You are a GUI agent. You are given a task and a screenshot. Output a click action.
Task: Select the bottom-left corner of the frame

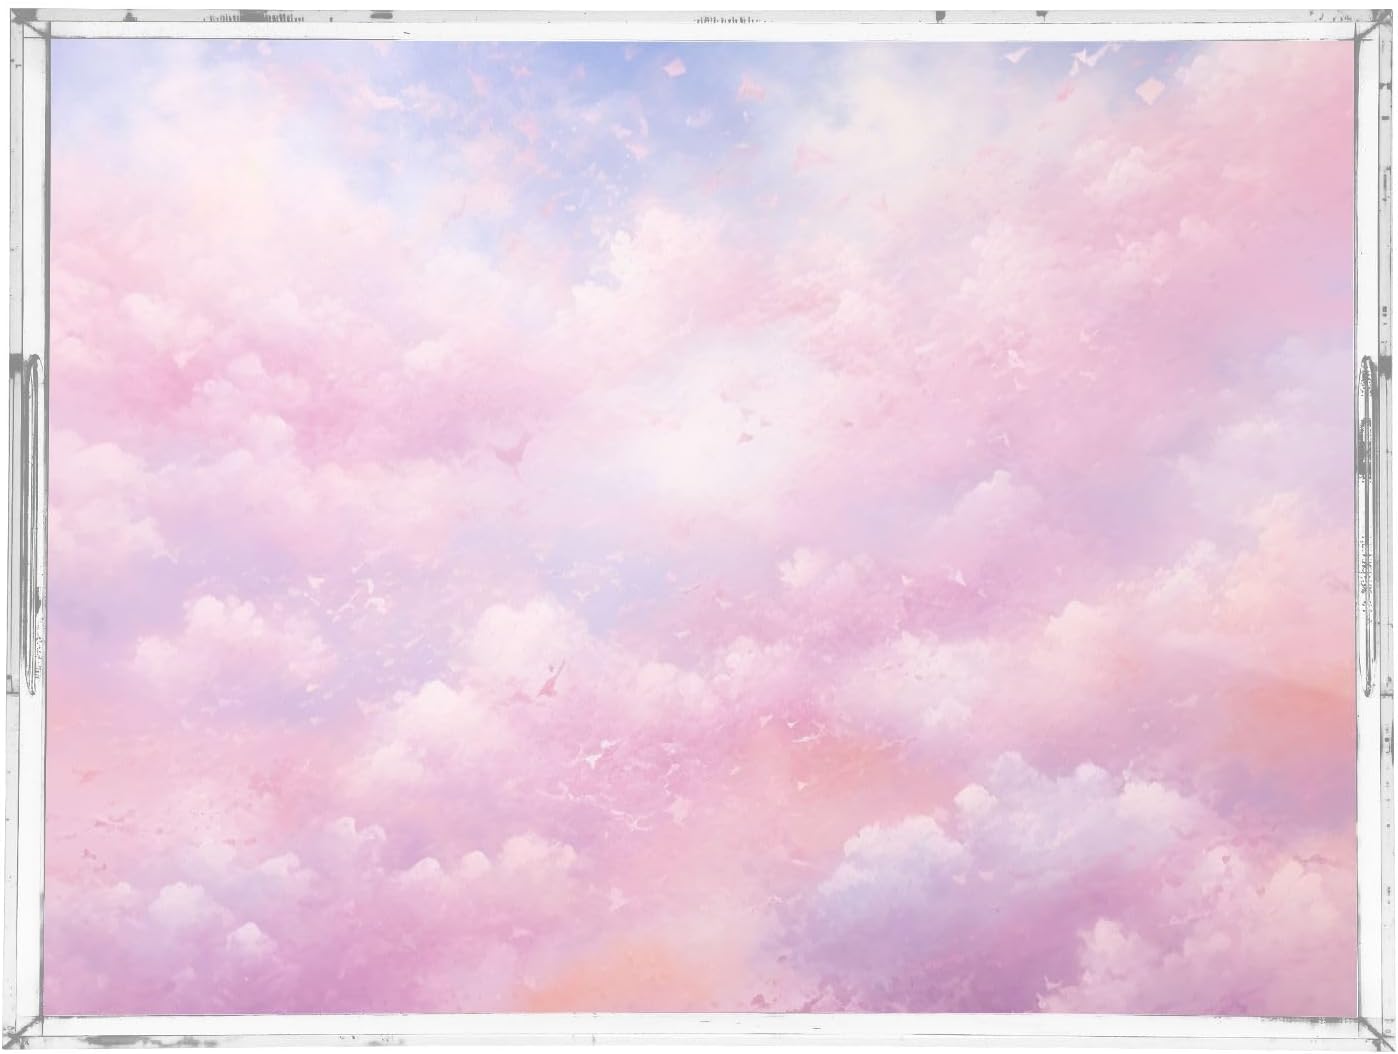click(x=30, y=1030)
